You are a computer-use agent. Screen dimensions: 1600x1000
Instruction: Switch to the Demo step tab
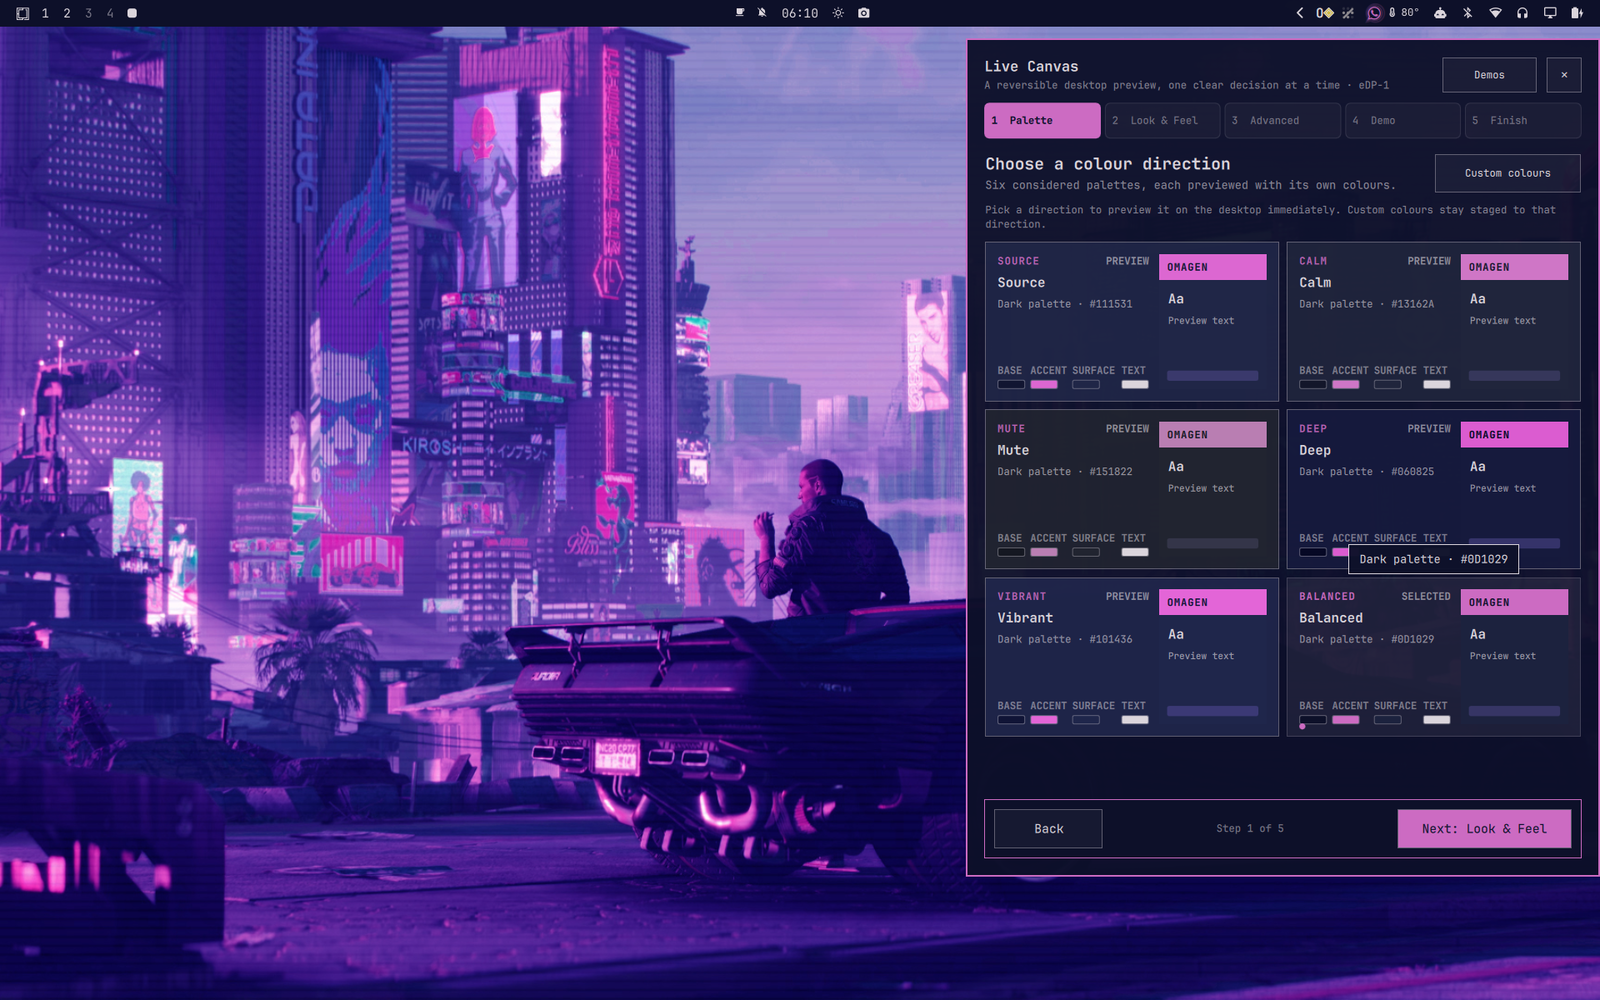pyautogui.click(x=1402, y=120)
